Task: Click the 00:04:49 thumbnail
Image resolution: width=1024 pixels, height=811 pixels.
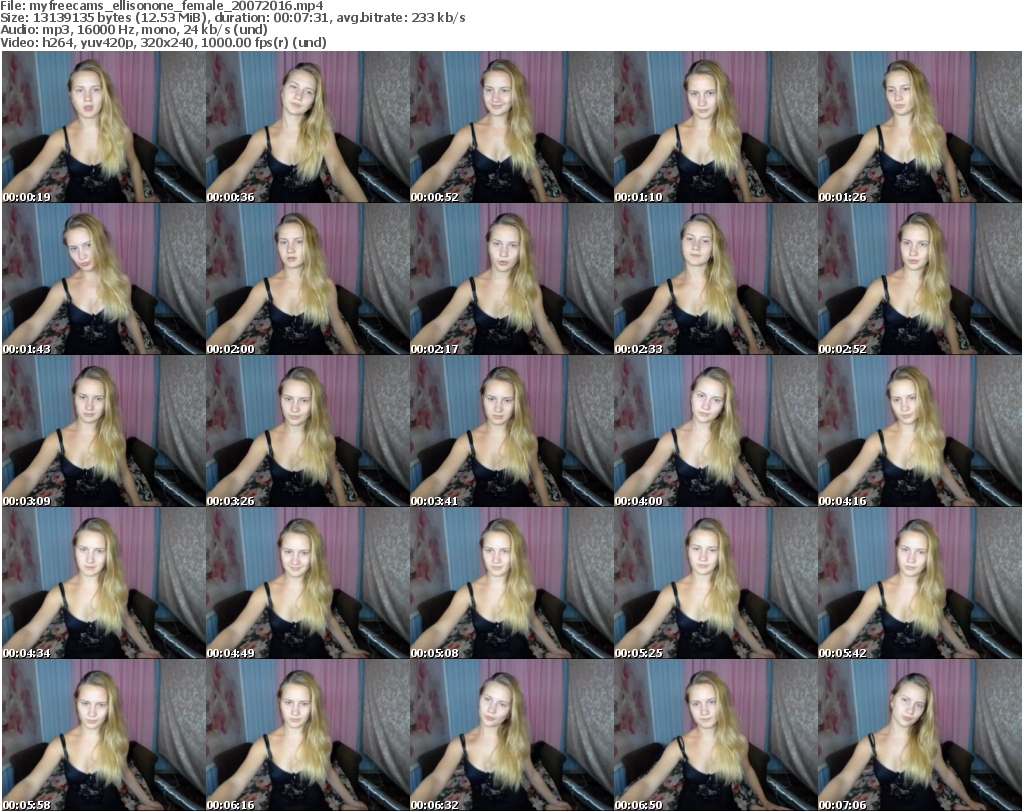Action: coord(308,583)
